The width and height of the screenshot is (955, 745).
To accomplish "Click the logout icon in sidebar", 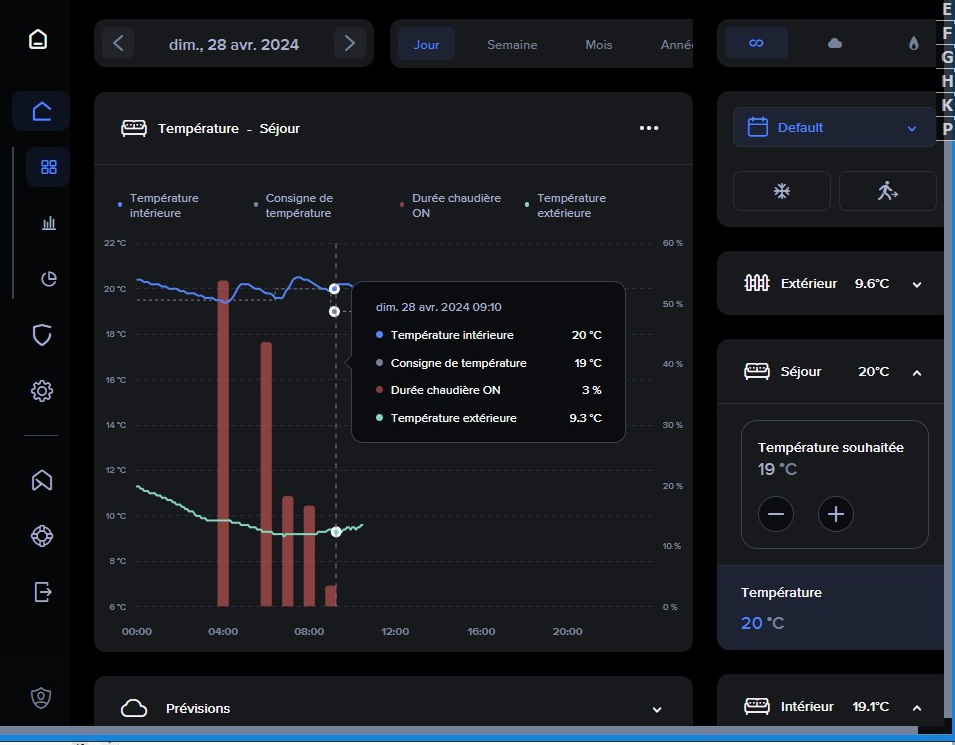I will 41,592.
